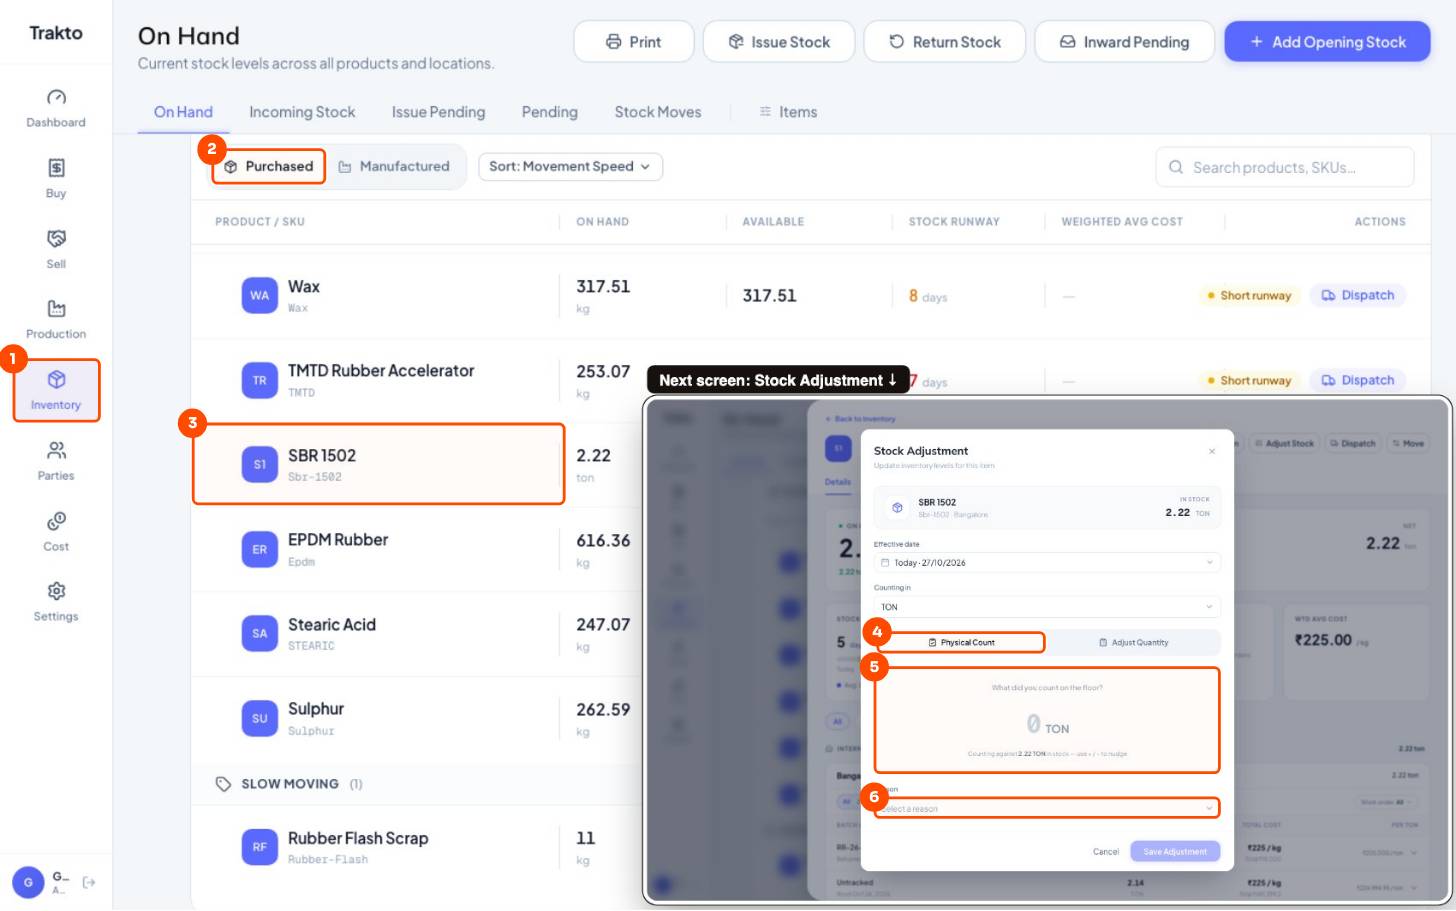Select Physical Count mode in Stock Adjustment
1456x911 pixels.
click(x=961, y=642)
